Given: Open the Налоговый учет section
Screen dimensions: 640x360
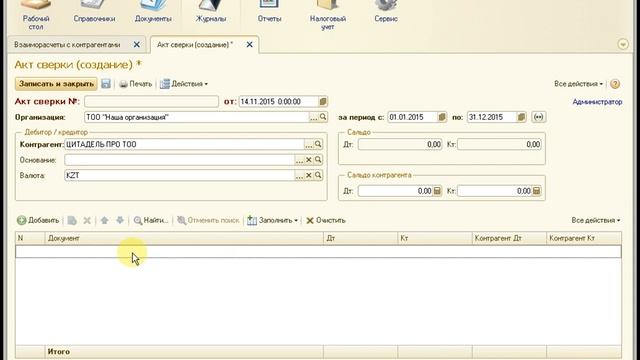Looking at the screenshot, I should (x=328, y=16).
